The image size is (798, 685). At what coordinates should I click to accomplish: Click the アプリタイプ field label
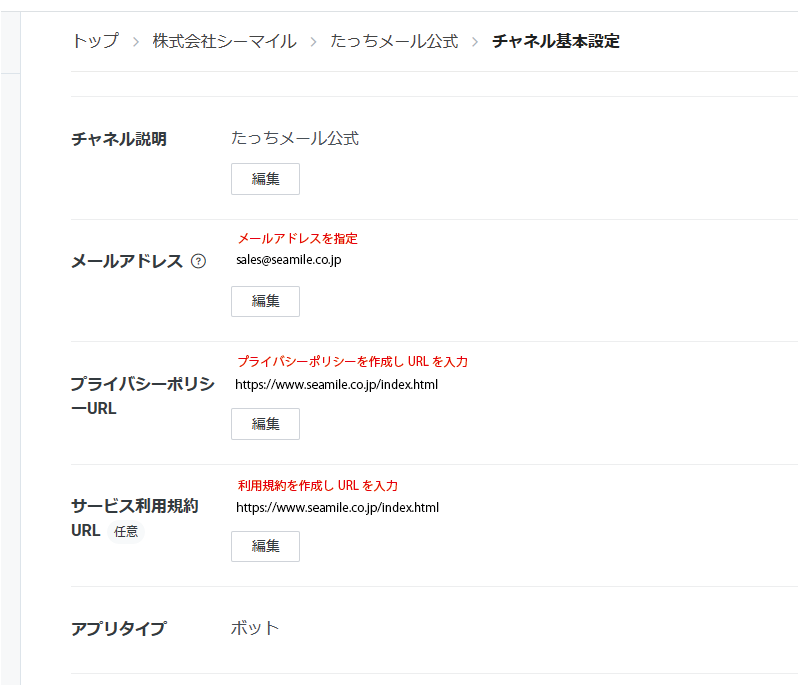118,629
